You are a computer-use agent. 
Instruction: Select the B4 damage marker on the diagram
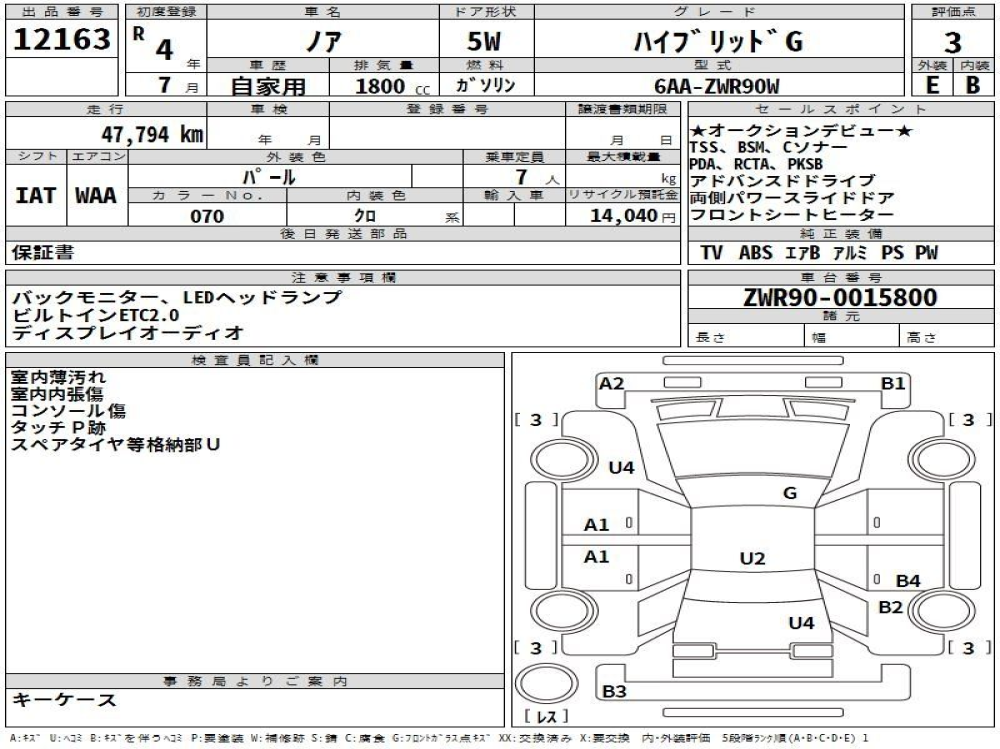tap(907, 581)
